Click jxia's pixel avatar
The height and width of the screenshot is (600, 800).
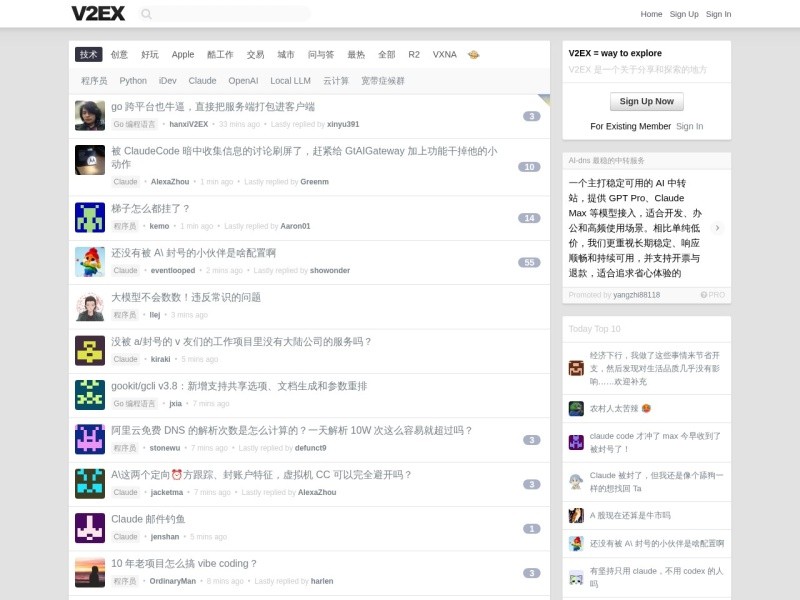tap(90, 395)
